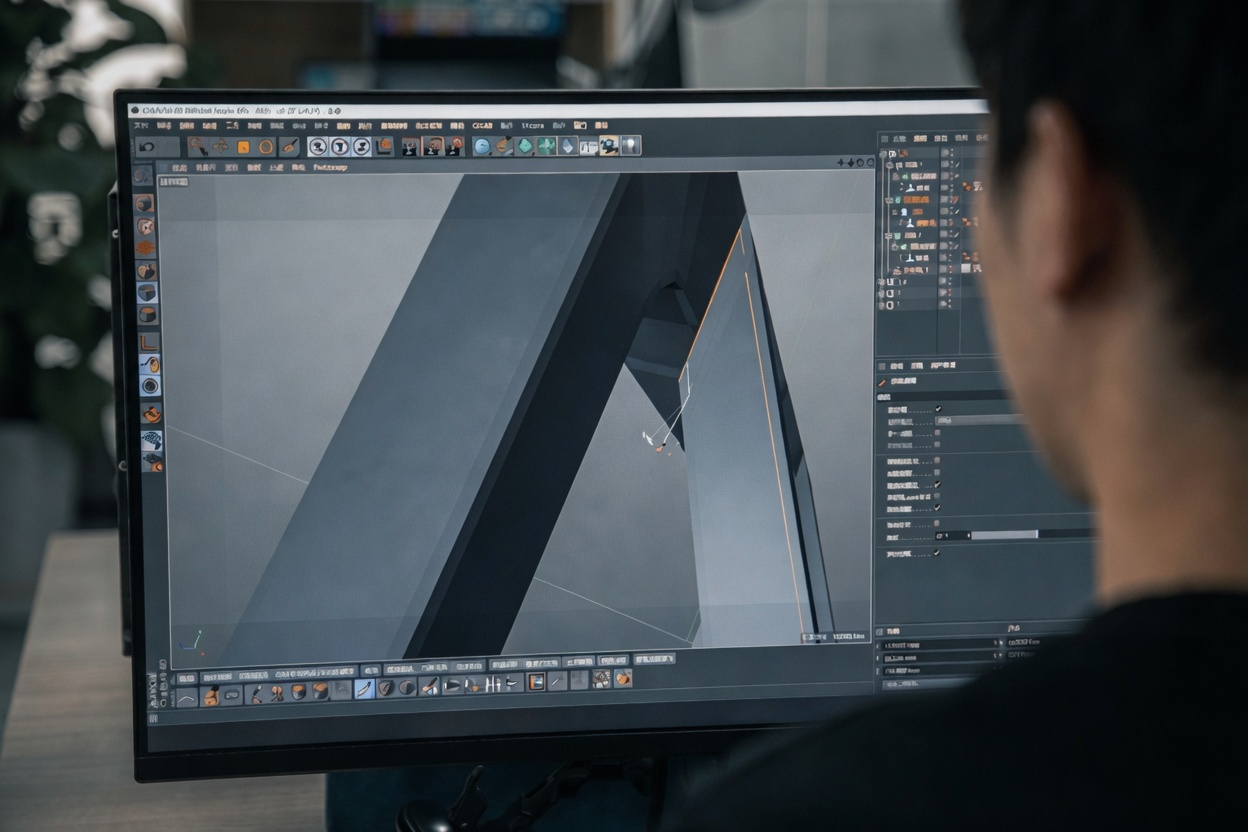Click the L-shaped axis icon in left toolbar
The width and height of the screenshot is (1248, 832).
pos(149,342)
